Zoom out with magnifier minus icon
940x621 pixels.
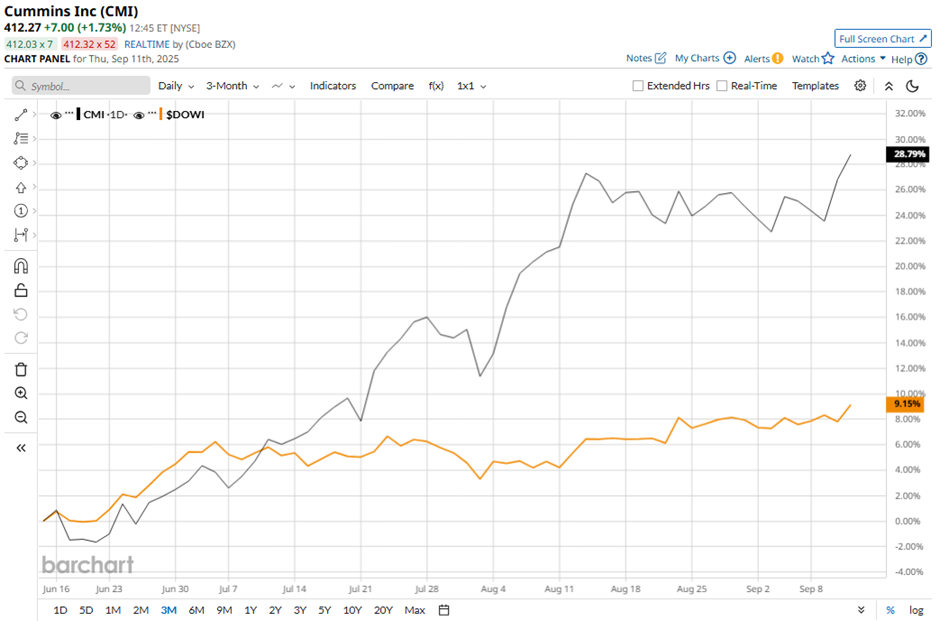point(20,417)
